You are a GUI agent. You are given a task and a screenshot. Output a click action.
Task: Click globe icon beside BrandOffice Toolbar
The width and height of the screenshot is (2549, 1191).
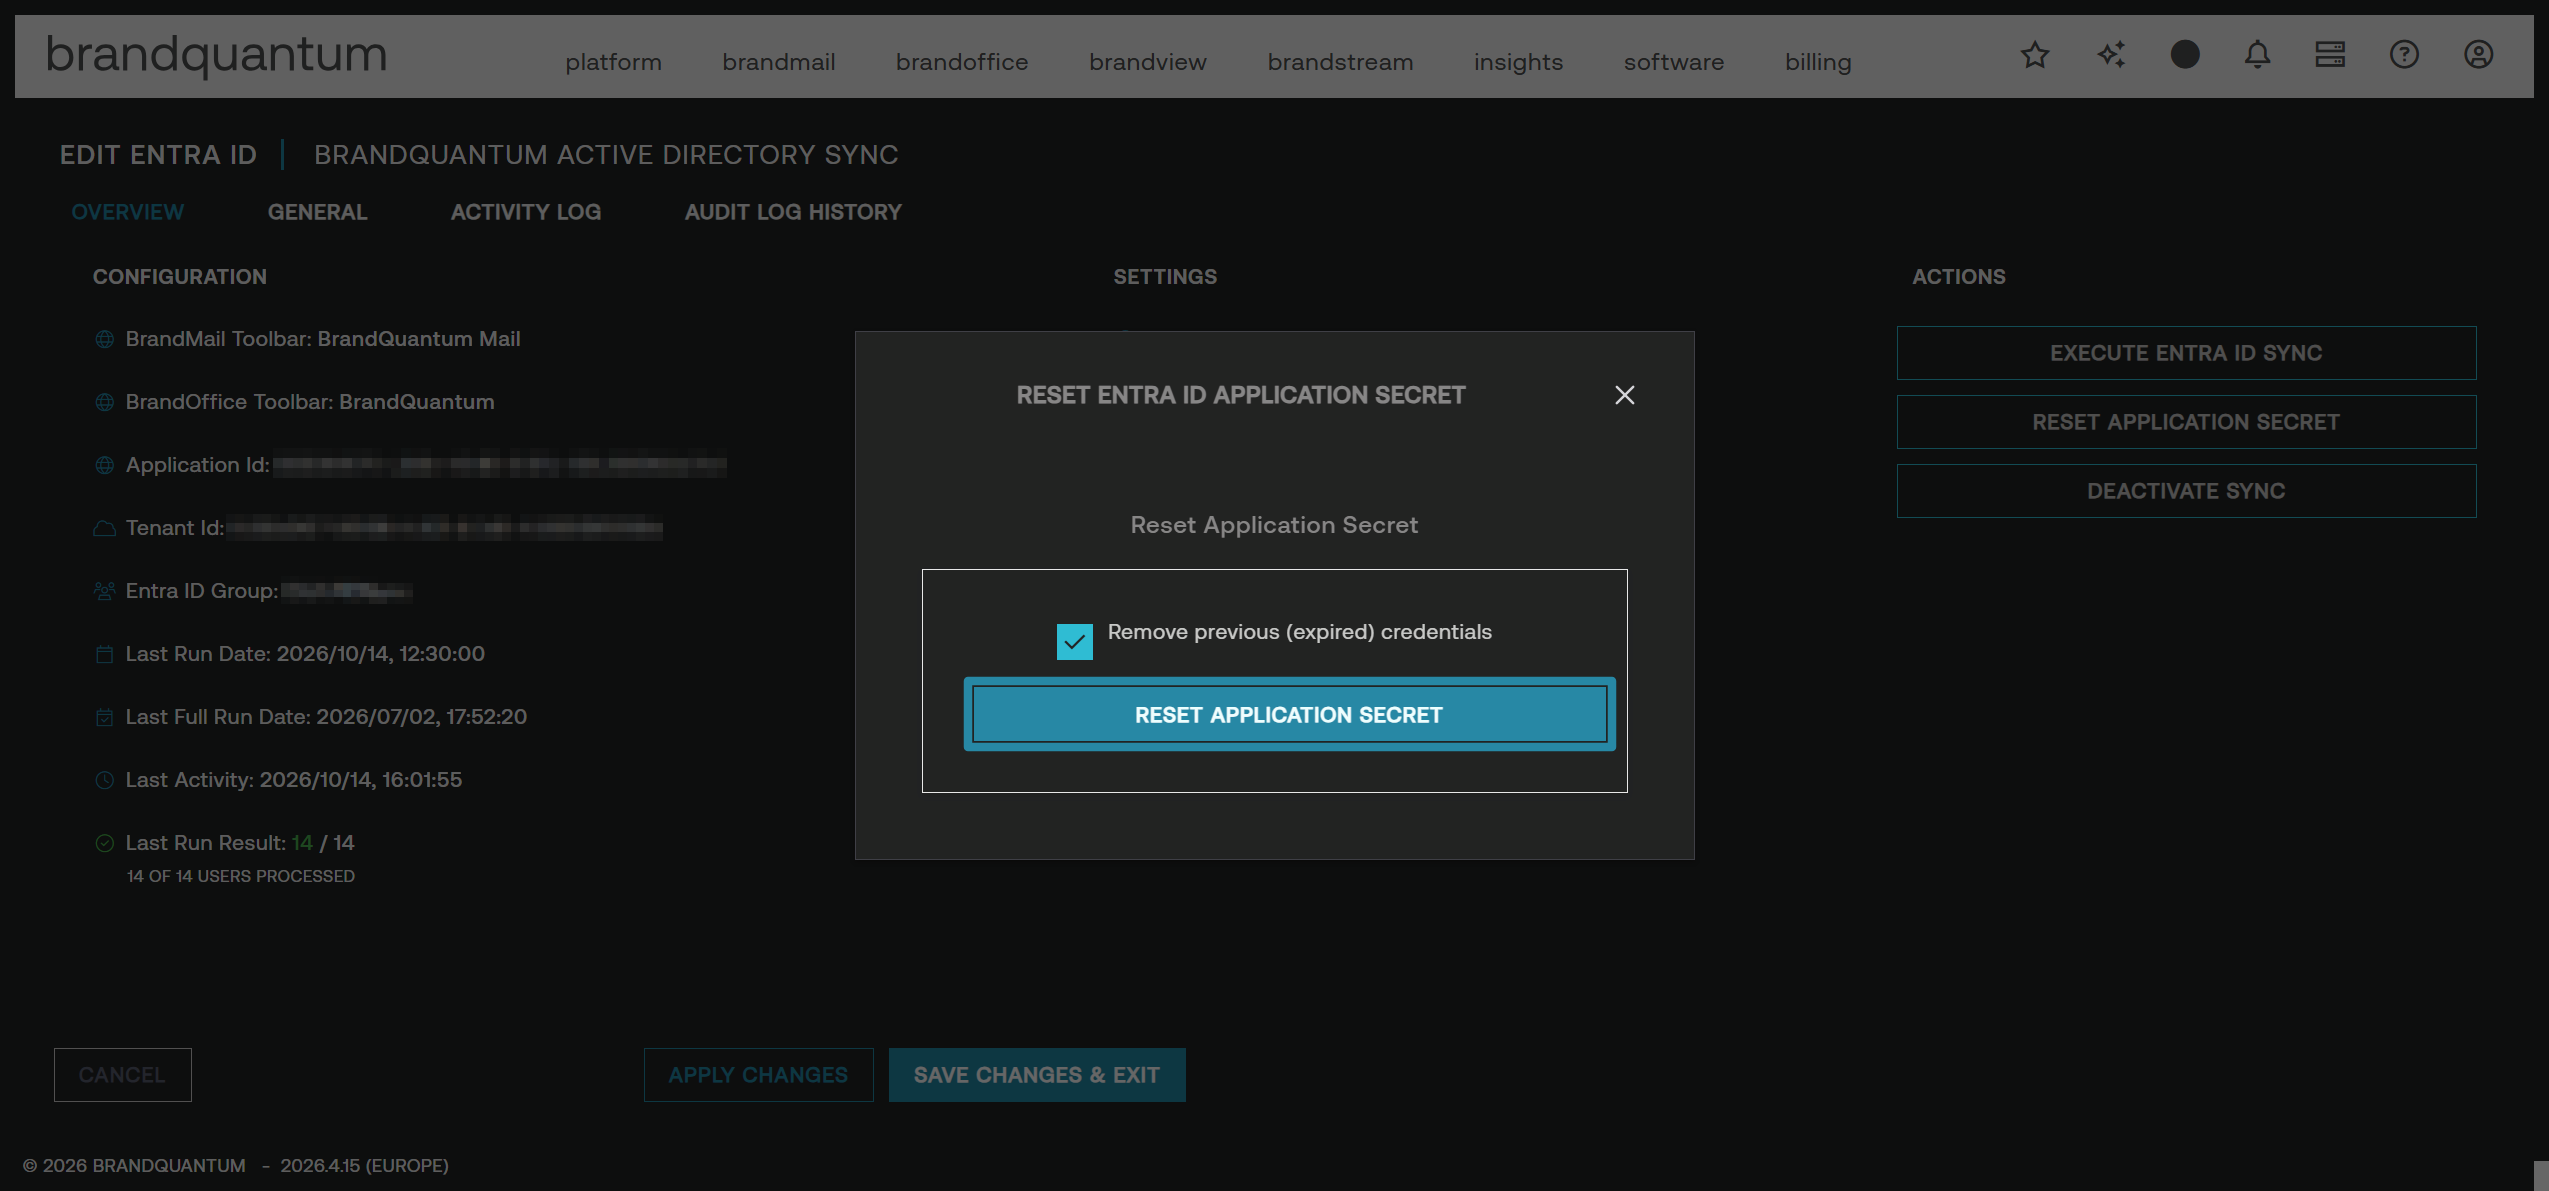104,403
